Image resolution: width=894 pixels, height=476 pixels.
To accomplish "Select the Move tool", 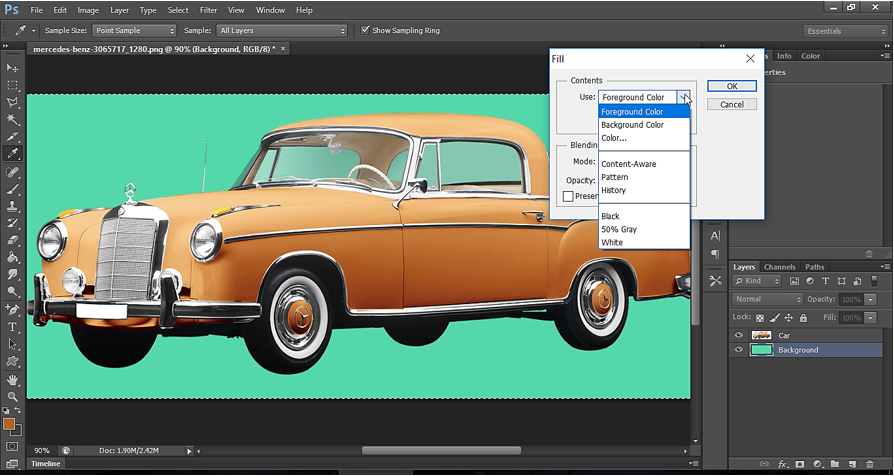I will (12, 68).
